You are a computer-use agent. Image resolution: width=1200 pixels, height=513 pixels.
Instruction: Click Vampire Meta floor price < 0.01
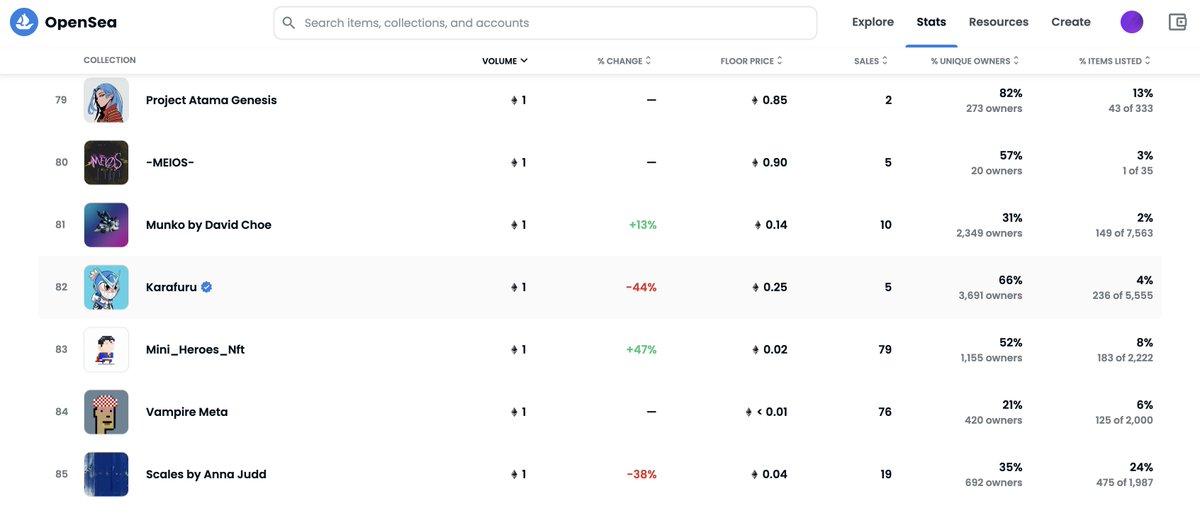[766, 412]
